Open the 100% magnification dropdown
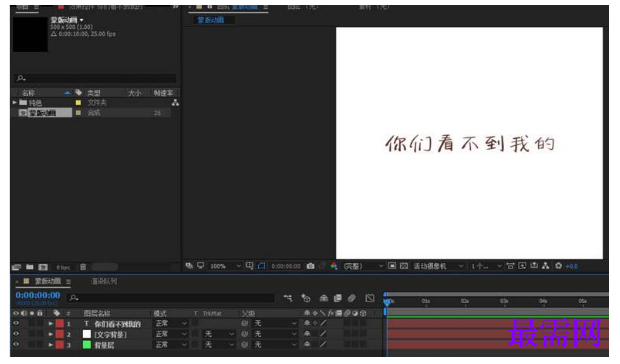The width and height of the screenshot is (620, 364). [x=225, y=266]
